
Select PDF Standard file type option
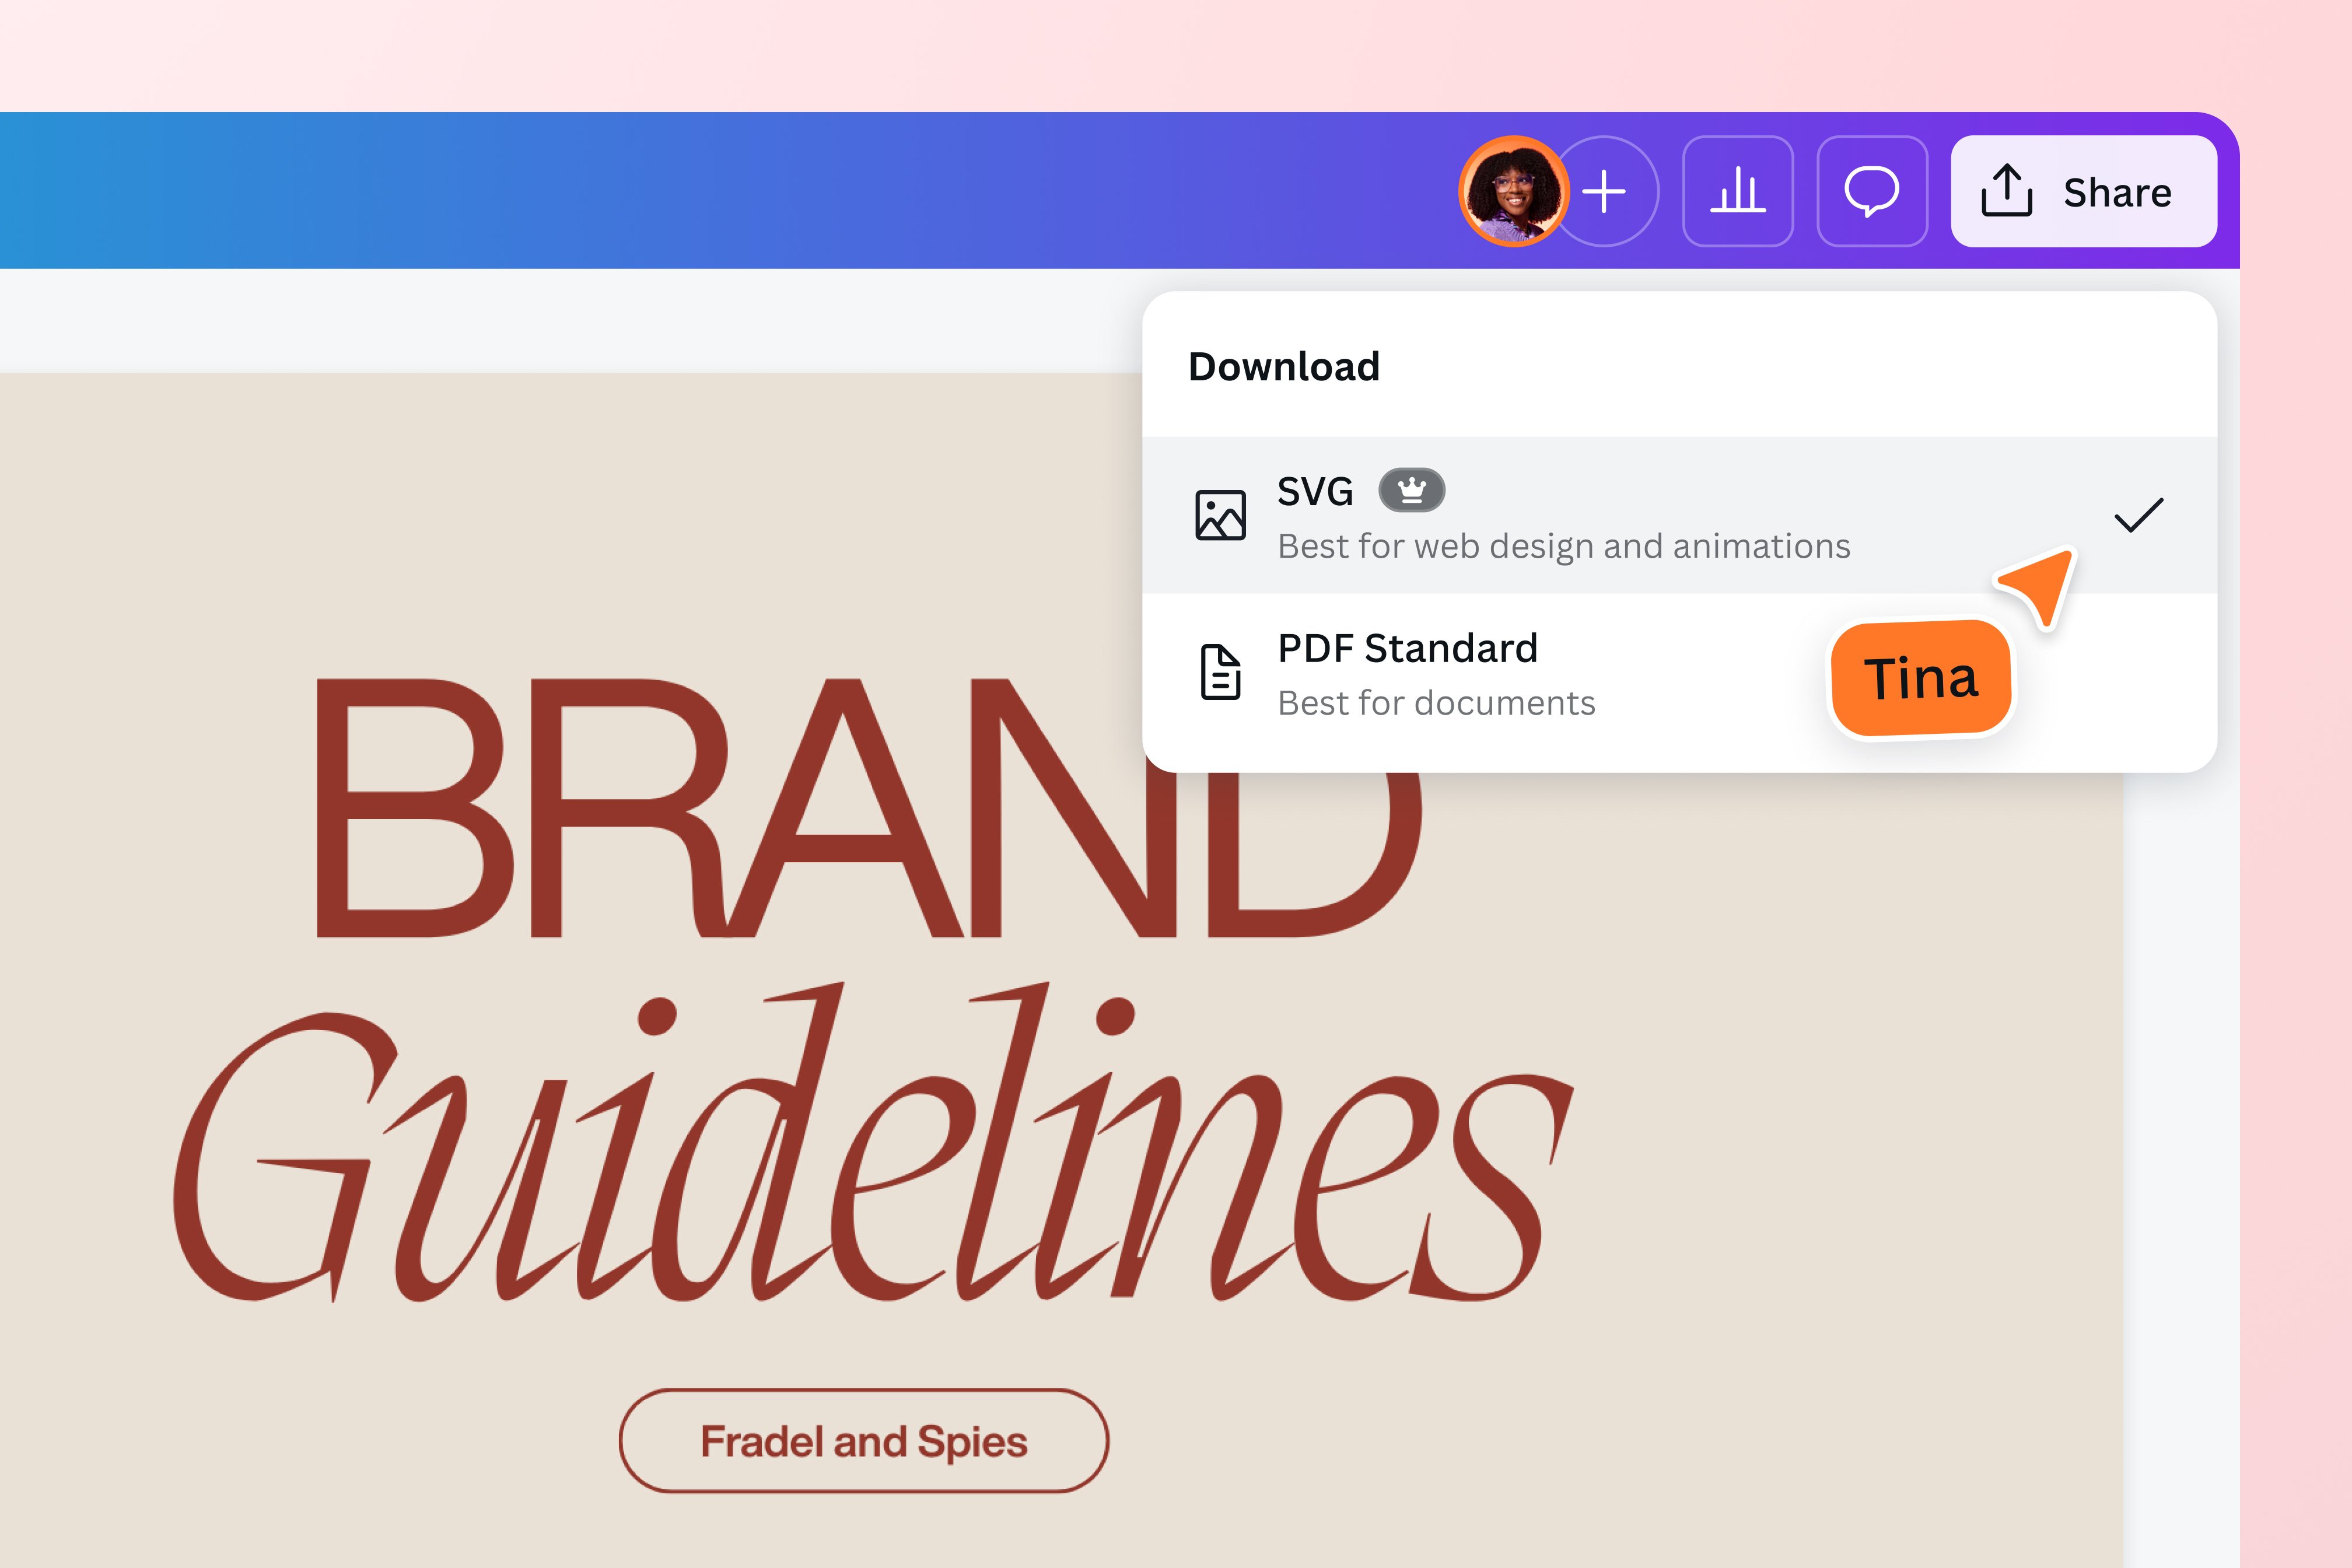(x=1407, y=649)
